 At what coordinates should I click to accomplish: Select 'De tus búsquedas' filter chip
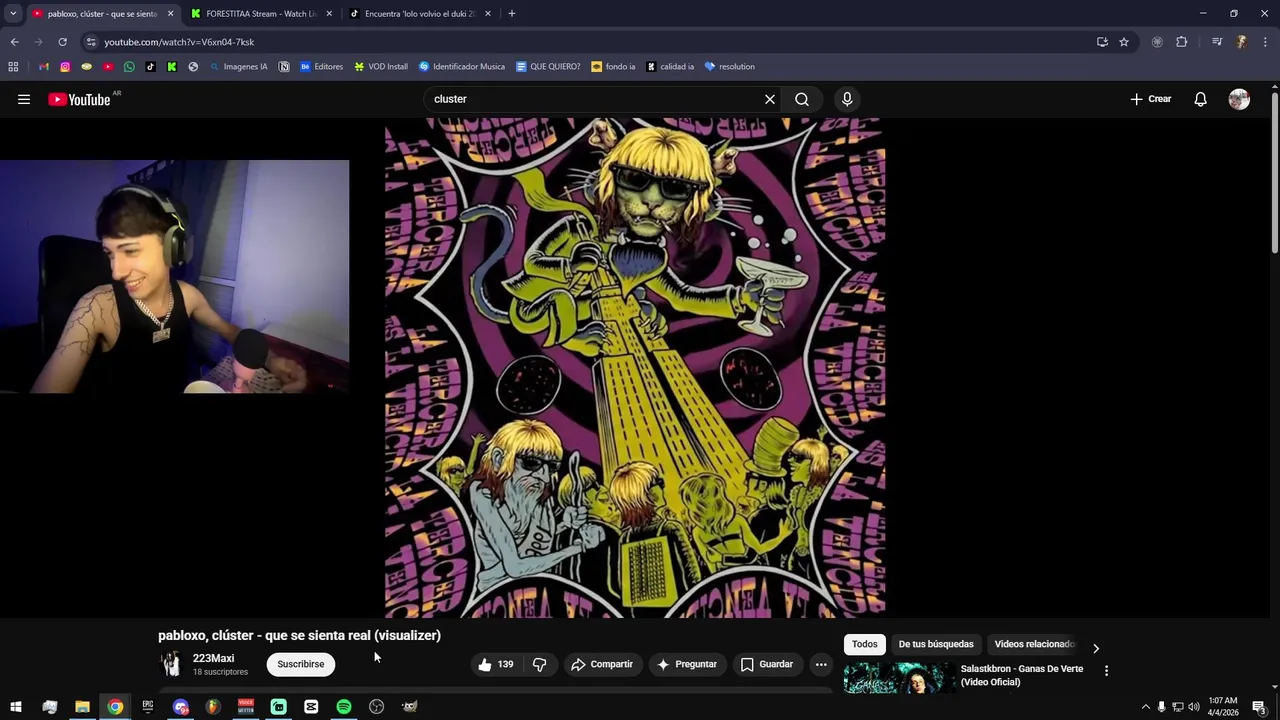(936, 644)
